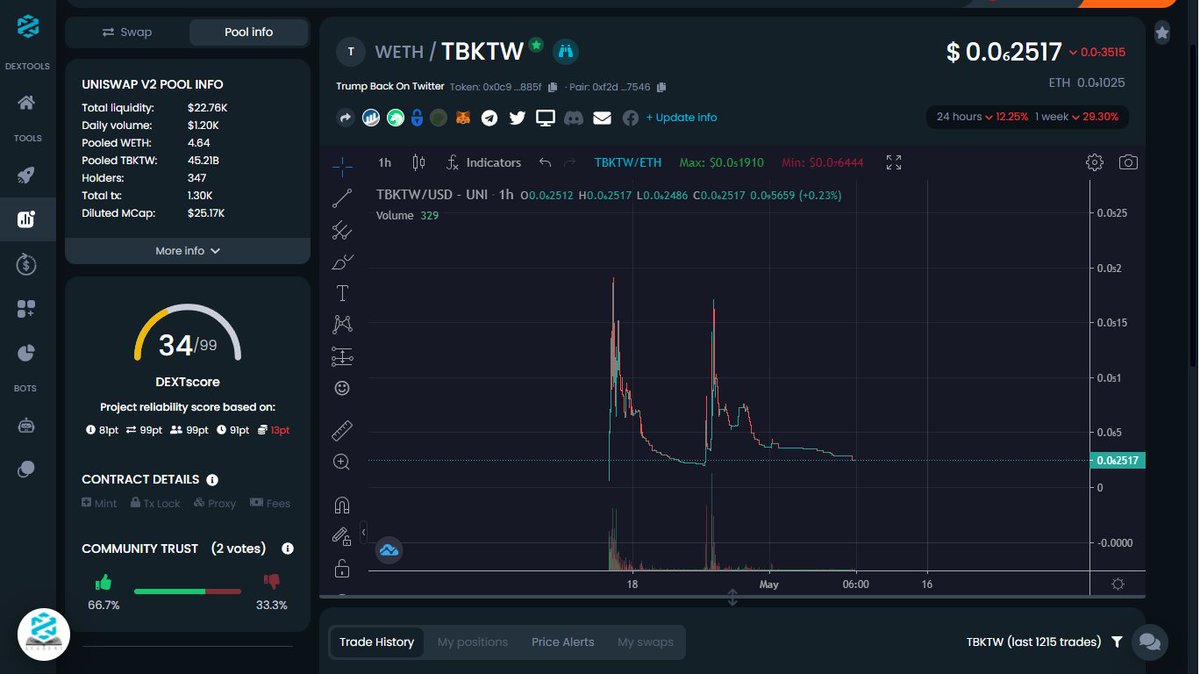The width and height of the screenshot is (1200, 674).
Task: Toggle TBKTW/ETH price denomination
Action: point(627,162)
